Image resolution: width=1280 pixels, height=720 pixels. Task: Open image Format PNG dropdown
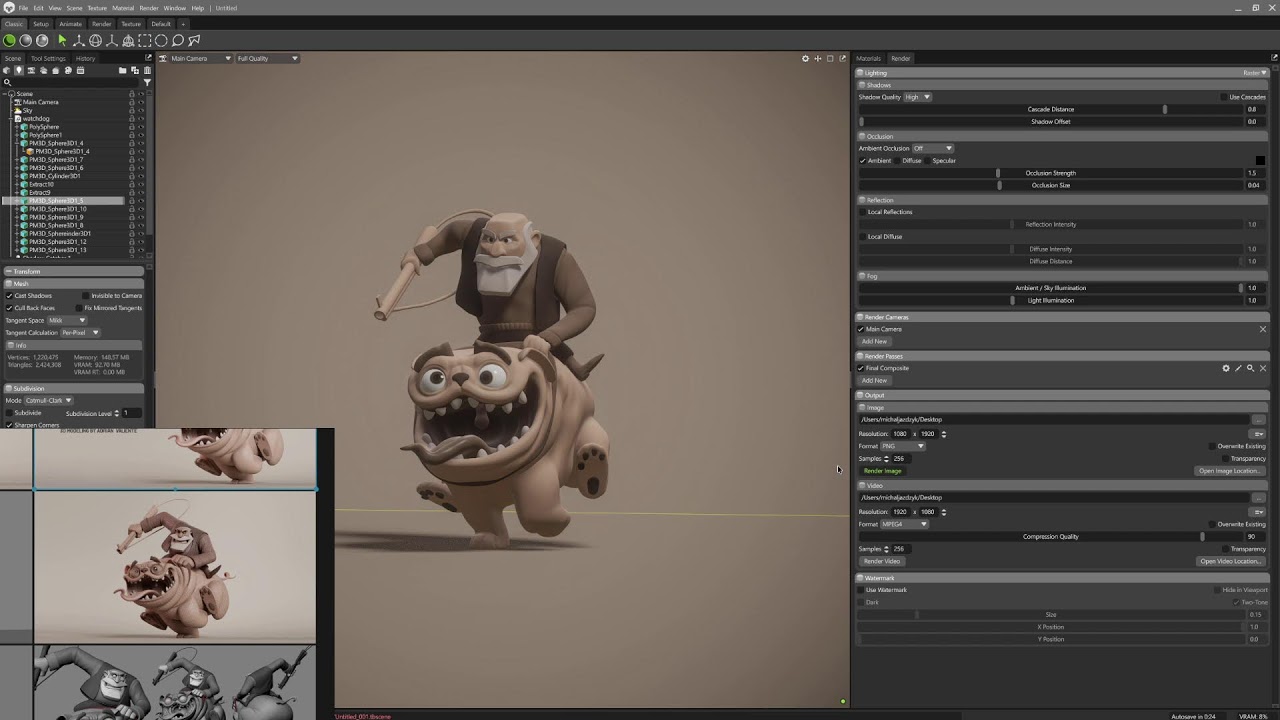(x=903, y=446)
